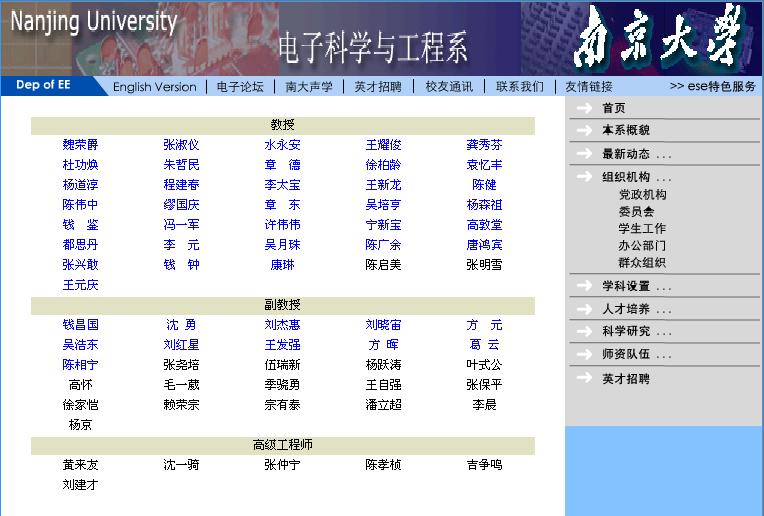Expand the 学科设置 sidebar section
Screen dimensions: 764x516
[636, 287]
